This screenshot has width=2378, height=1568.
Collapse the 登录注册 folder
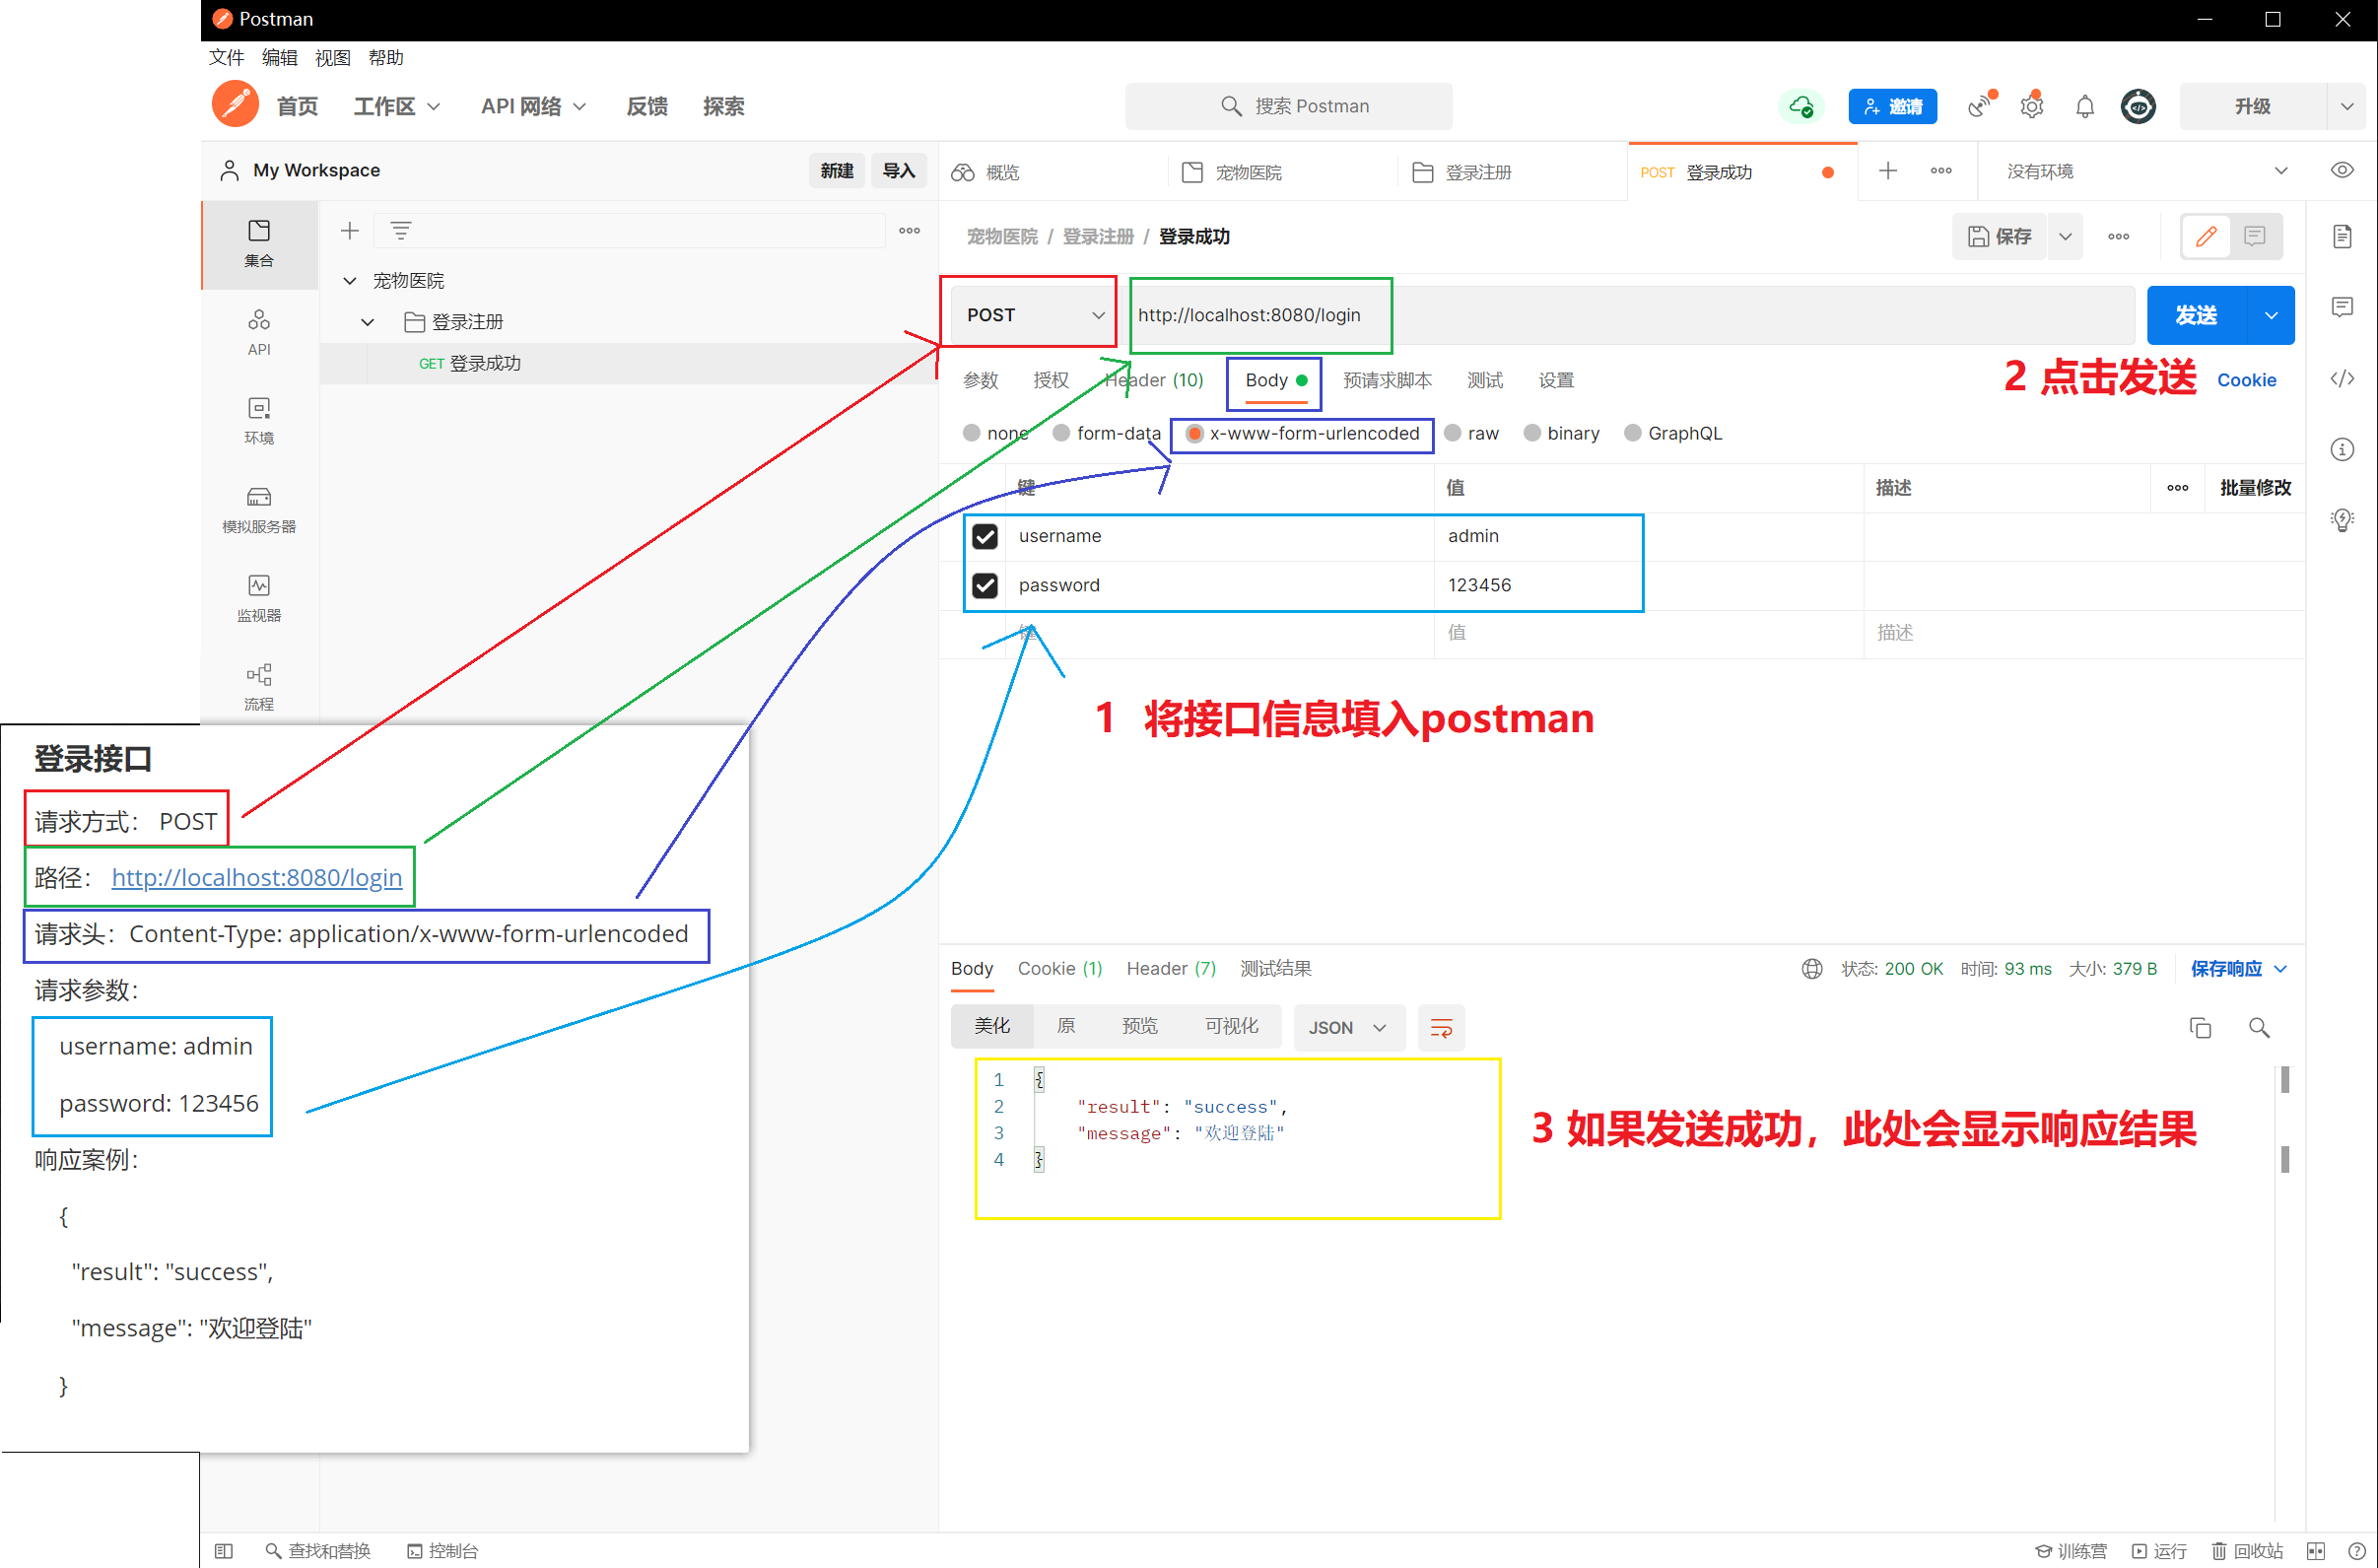point(367,322)
